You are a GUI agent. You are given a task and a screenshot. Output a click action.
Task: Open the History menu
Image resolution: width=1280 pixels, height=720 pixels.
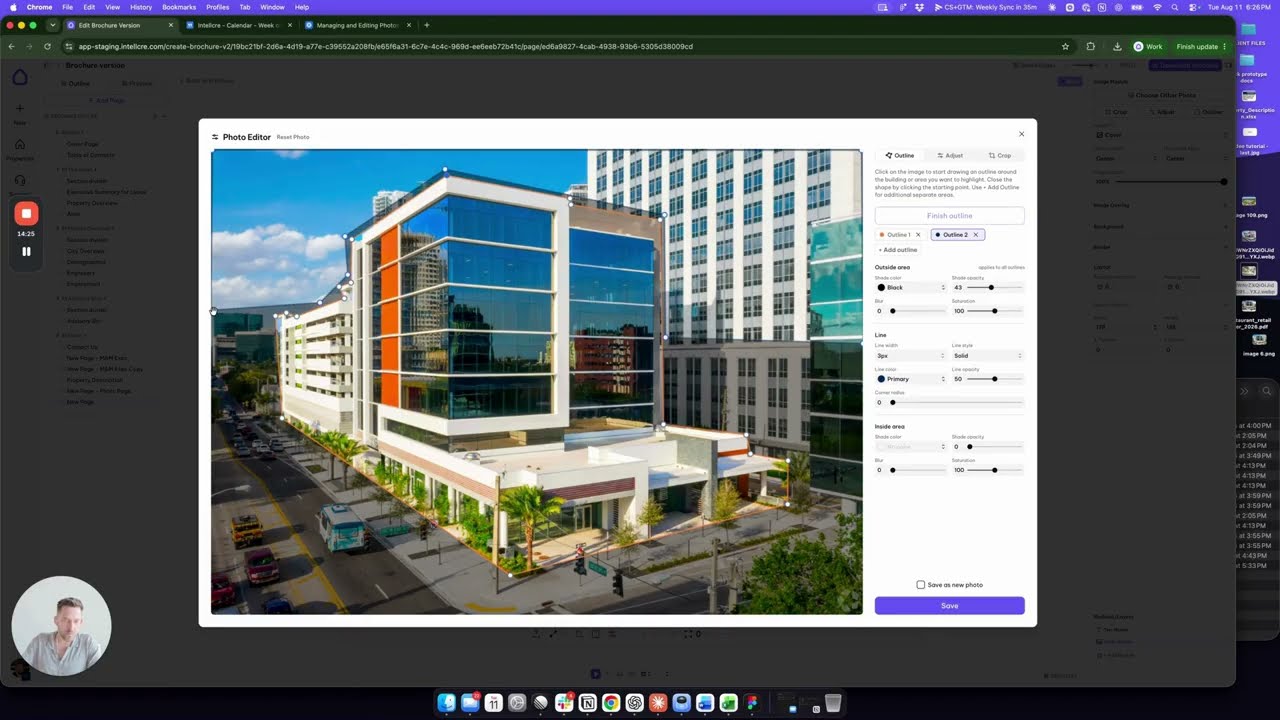141,7
